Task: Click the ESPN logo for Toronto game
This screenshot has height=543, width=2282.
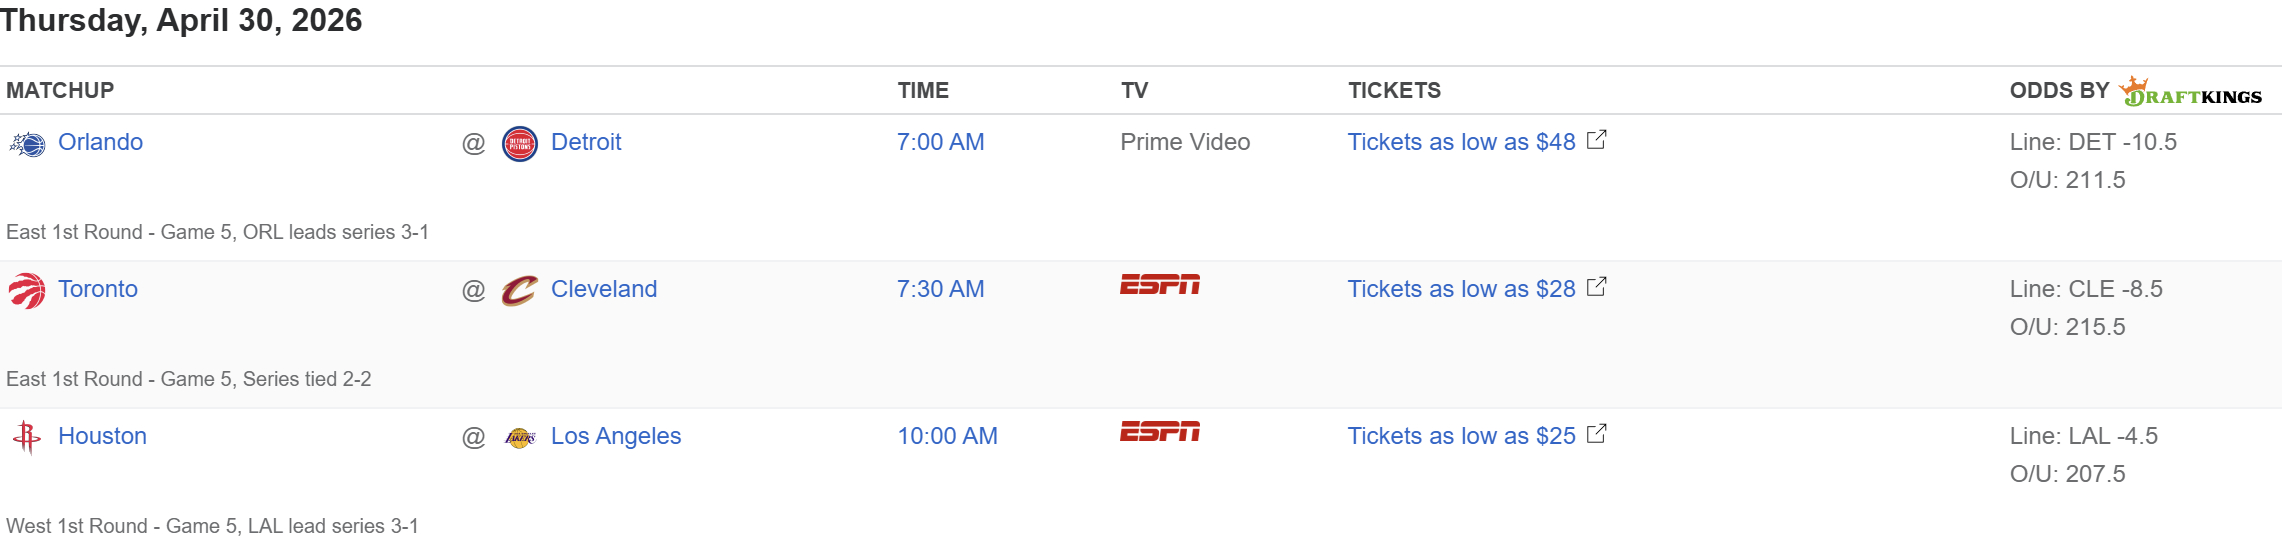Action: point(1159,286)
